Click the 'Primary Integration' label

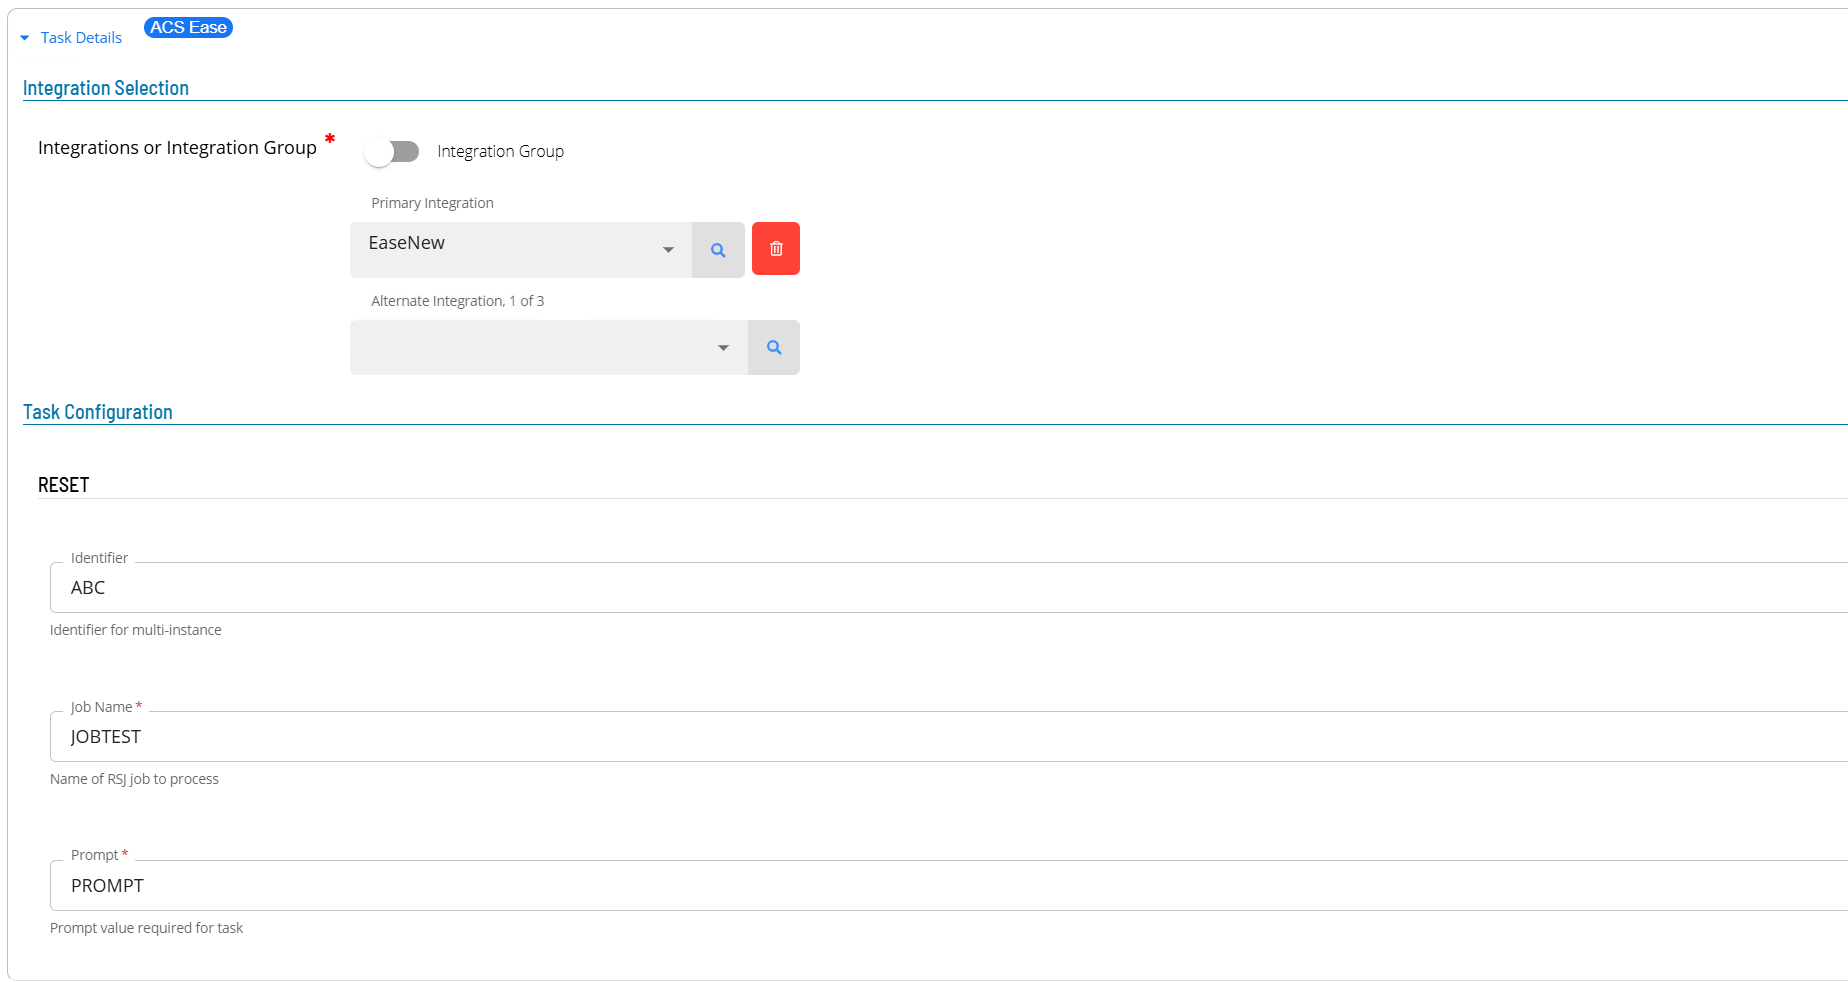point(432,203)
